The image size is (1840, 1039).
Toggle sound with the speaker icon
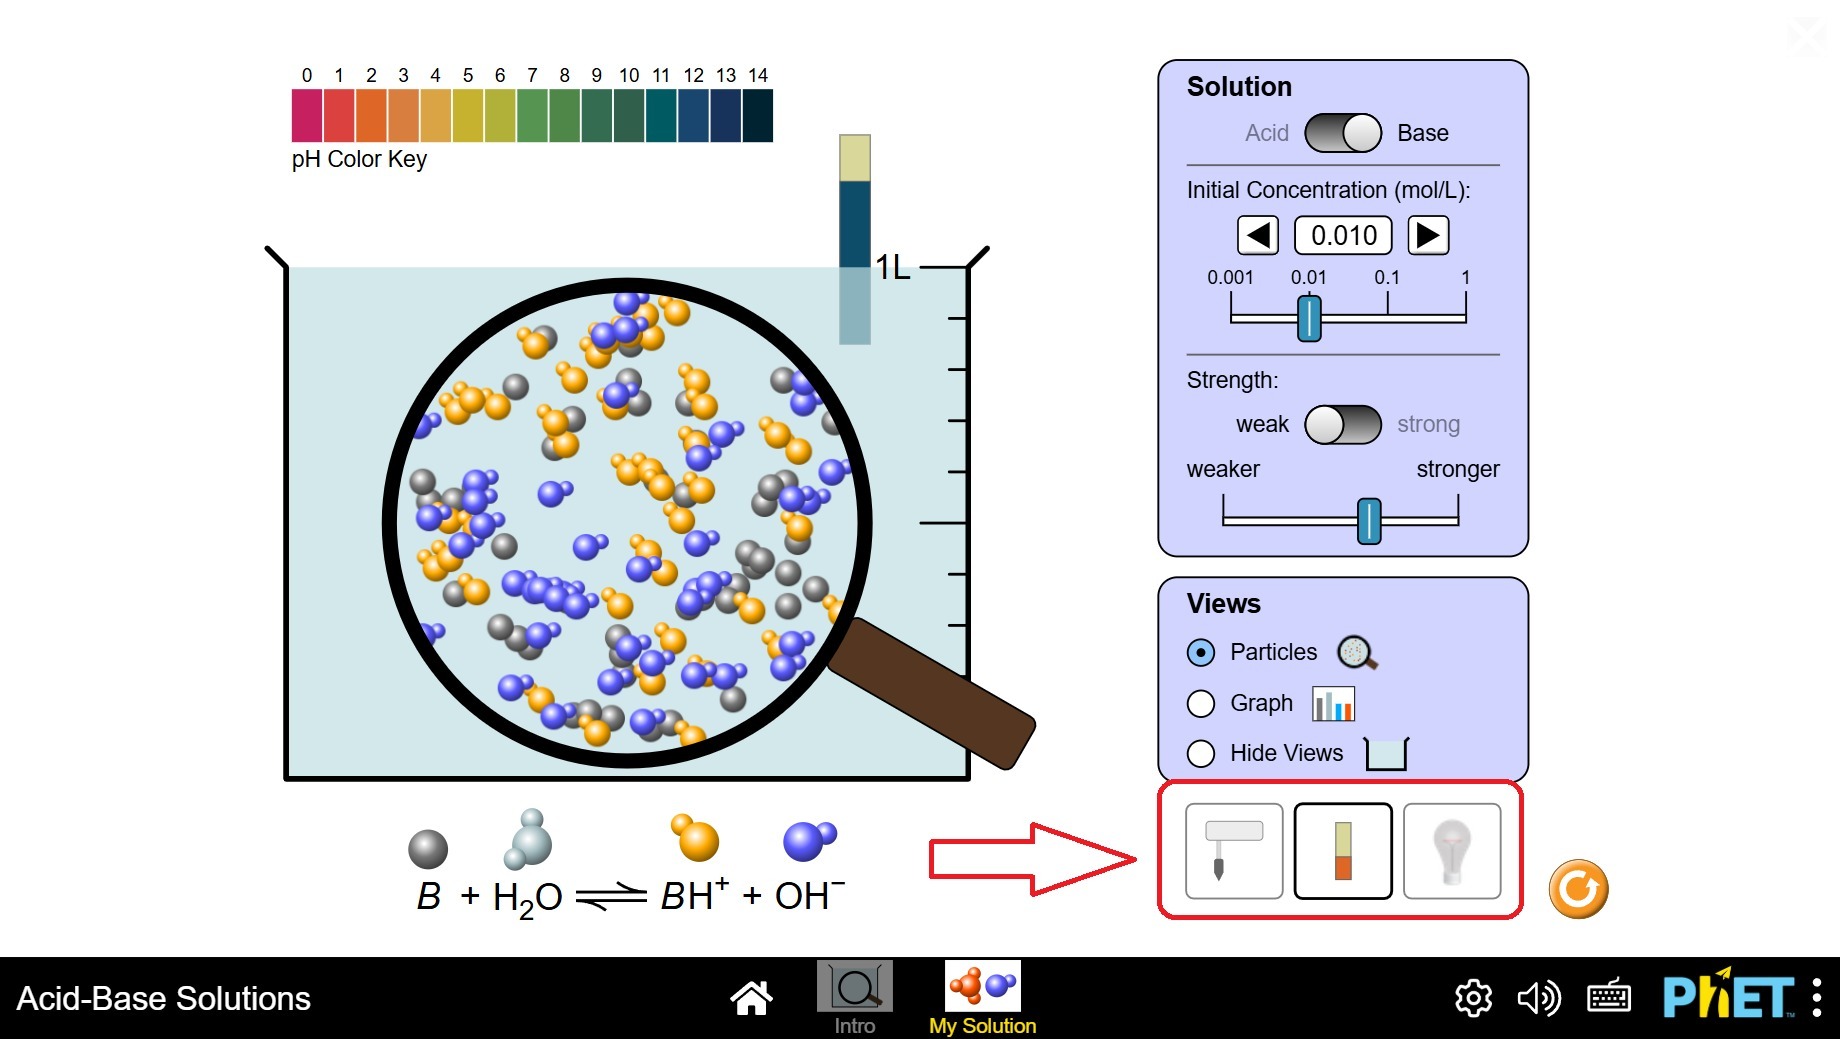point(1539,998)
